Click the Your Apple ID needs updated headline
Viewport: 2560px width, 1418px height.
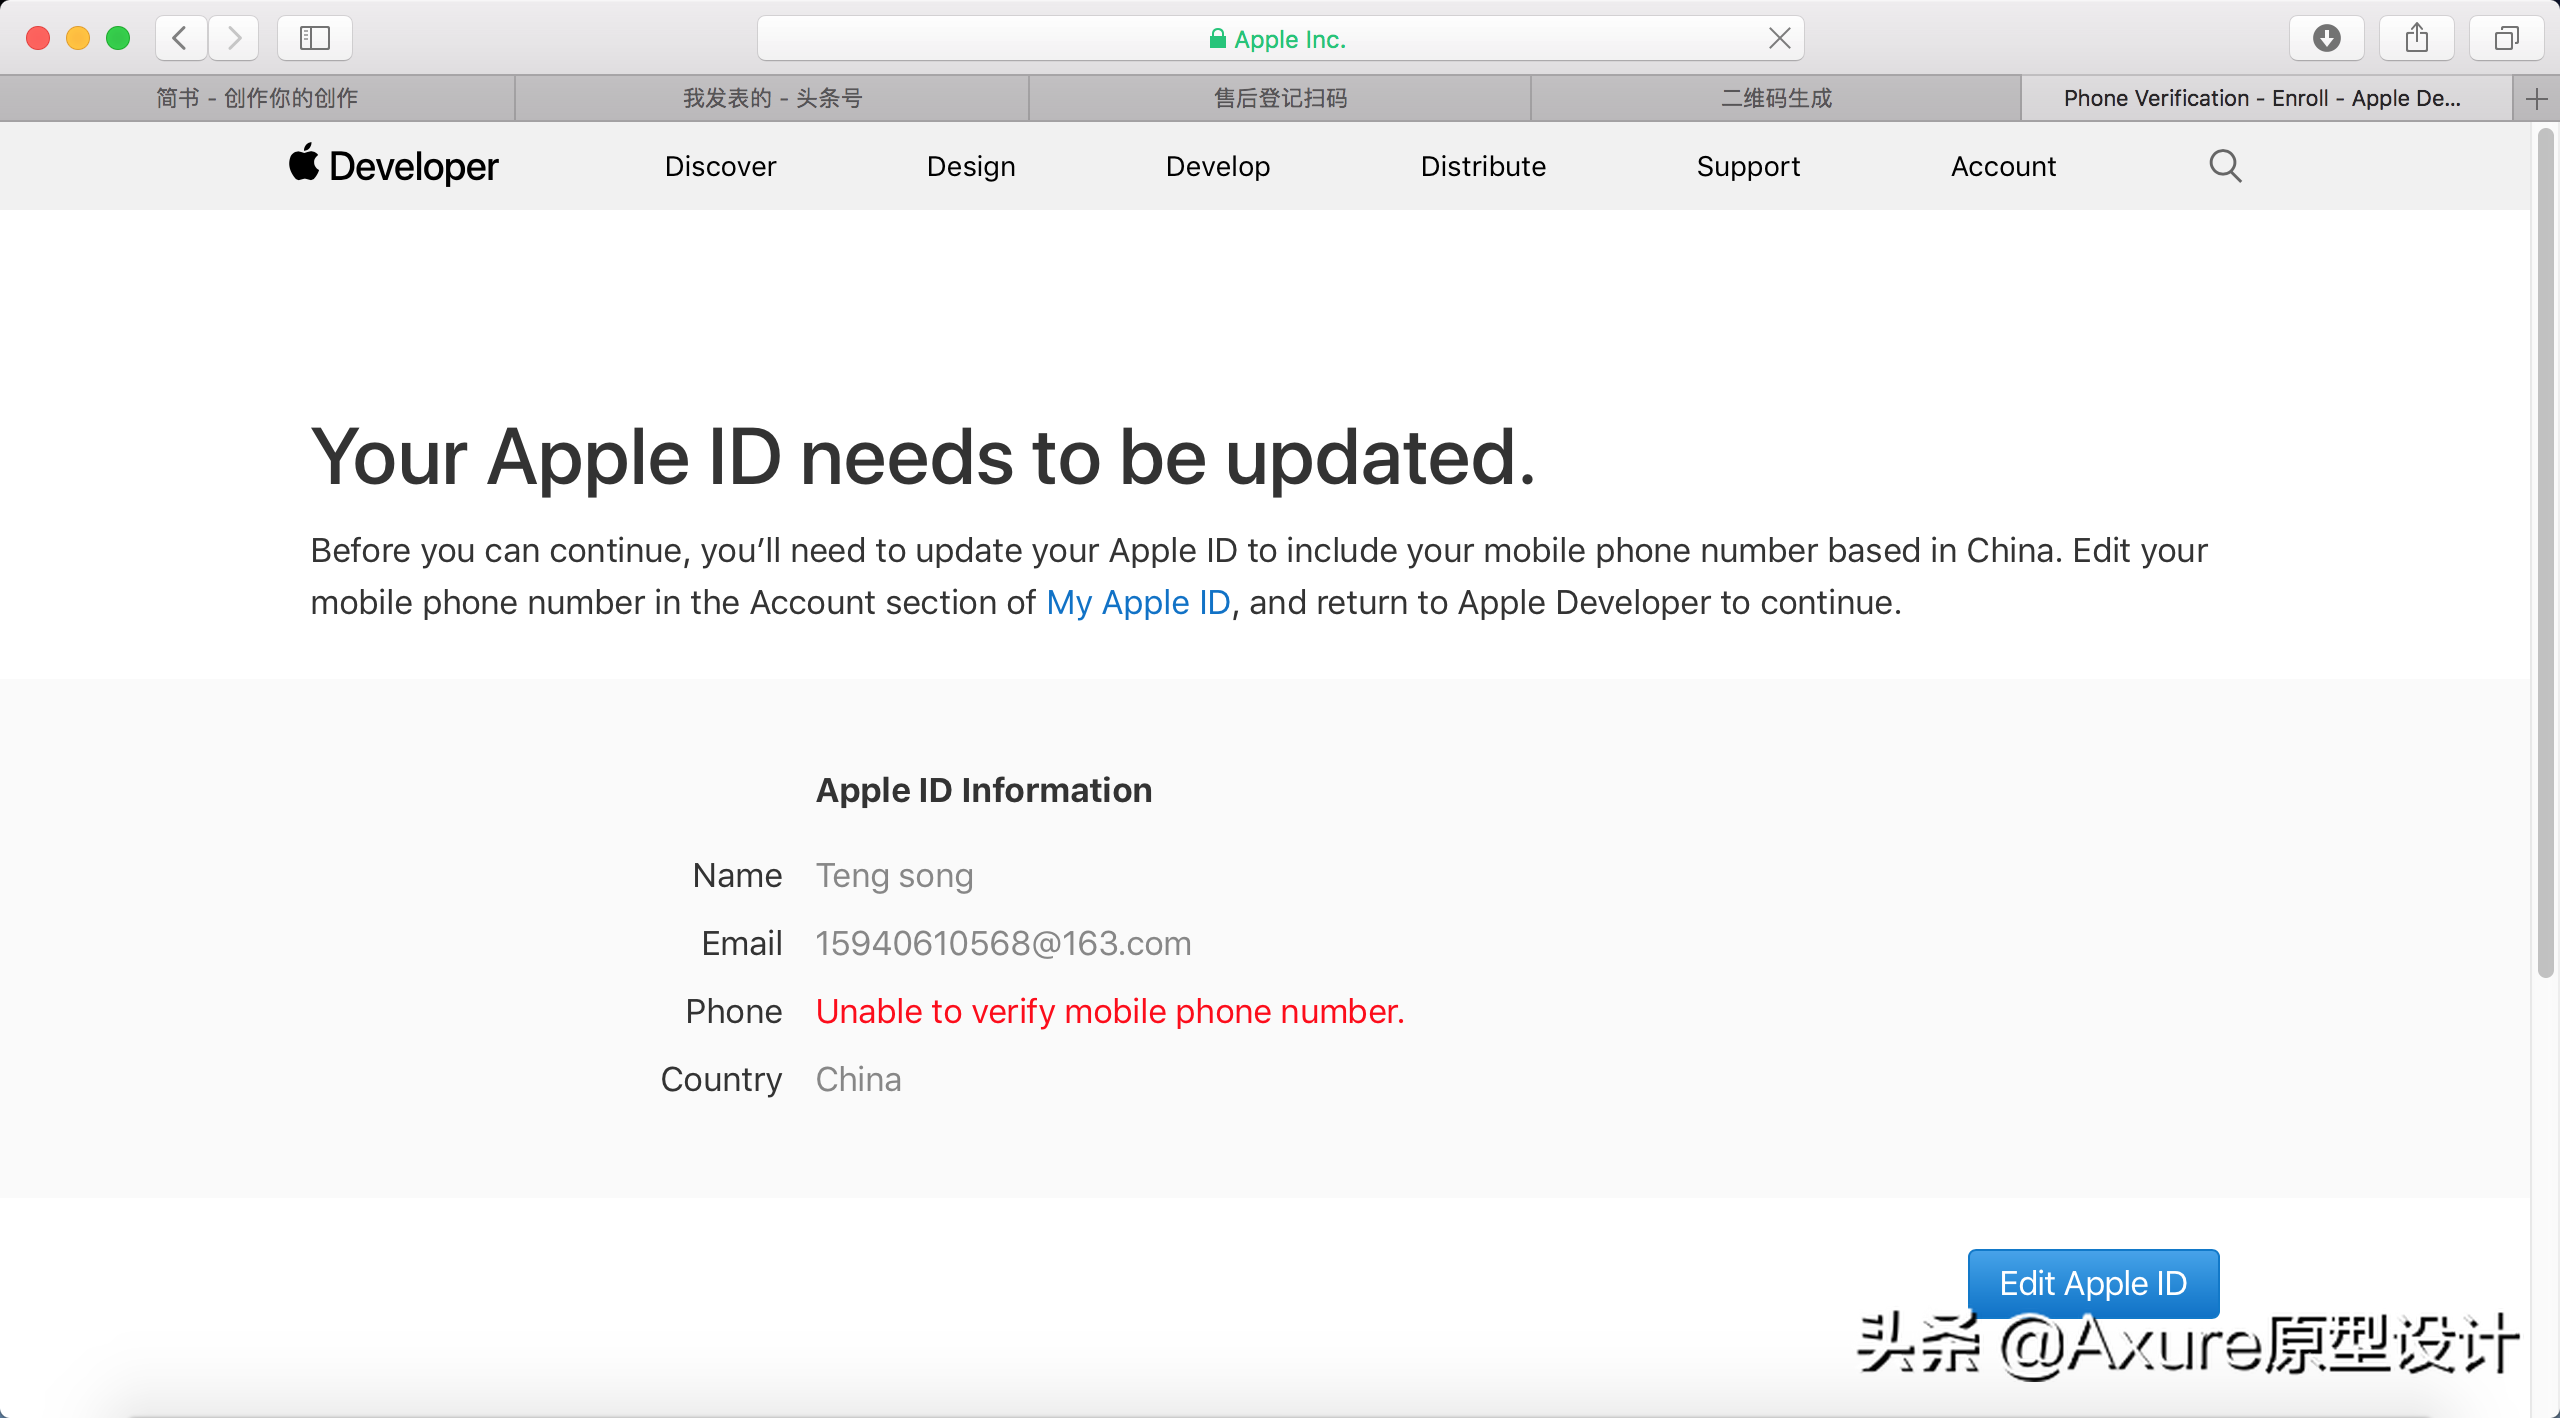pyautogui.click(x=923, y=457)
